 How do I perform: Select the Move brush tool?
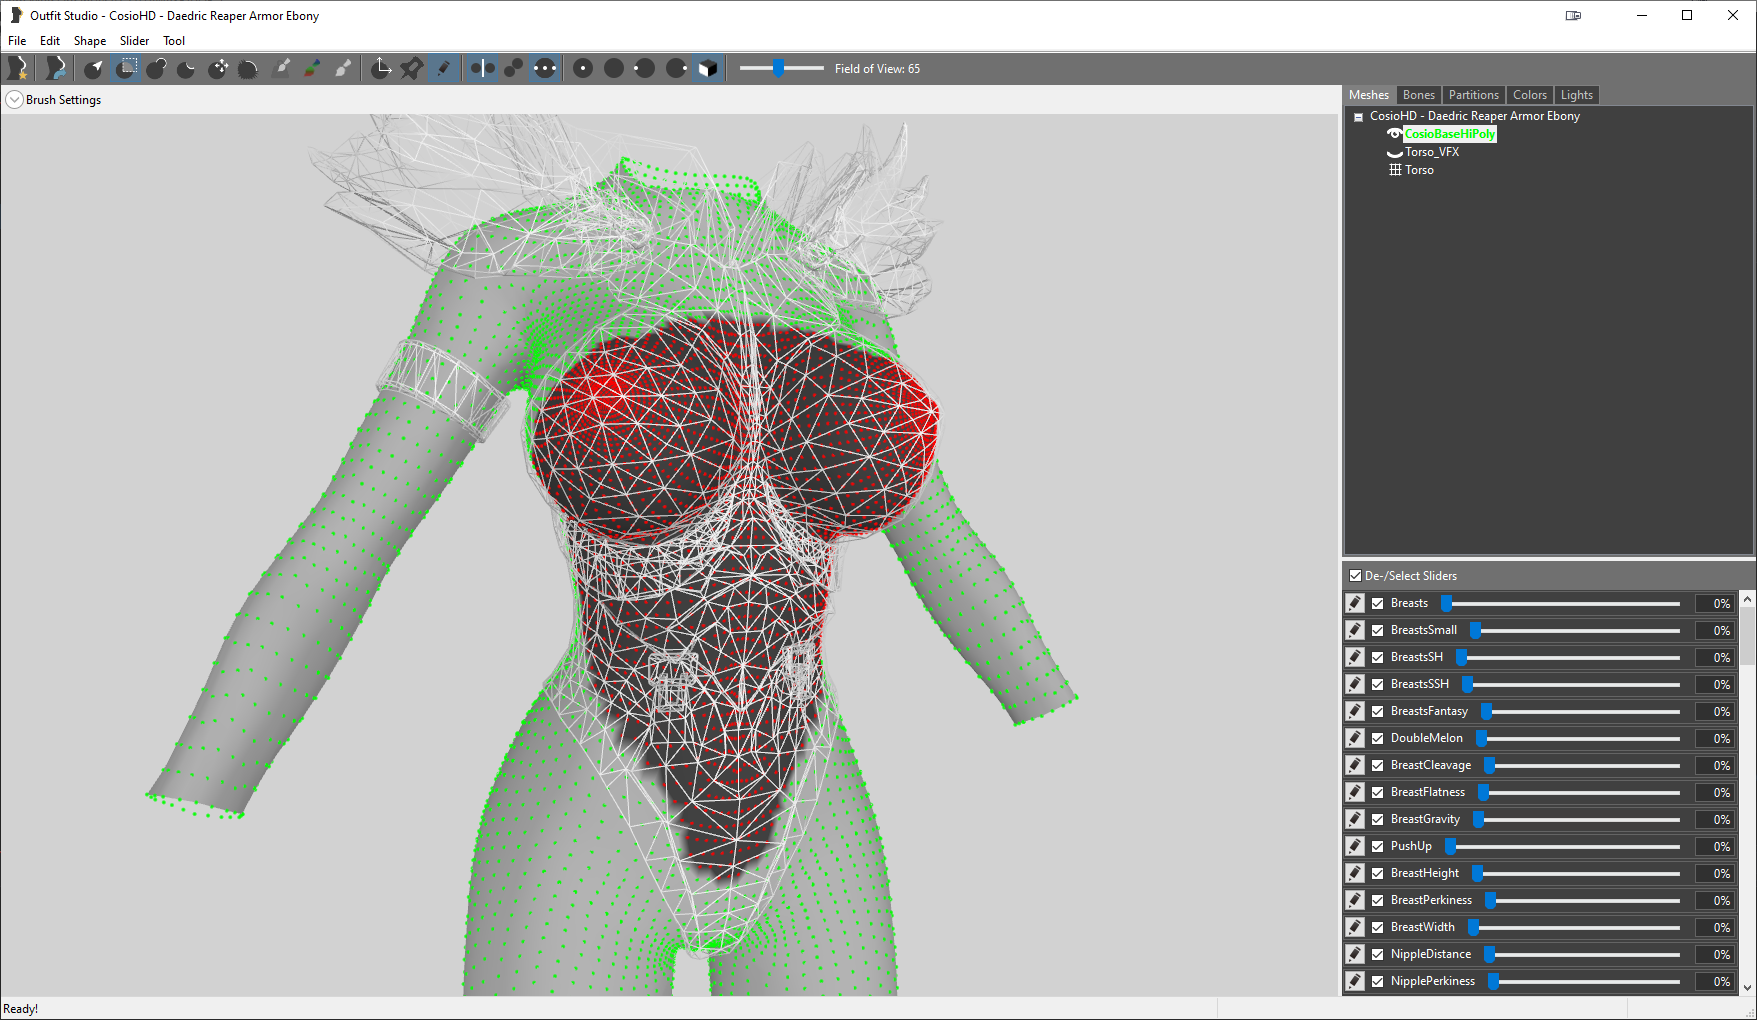coord(218,68)
